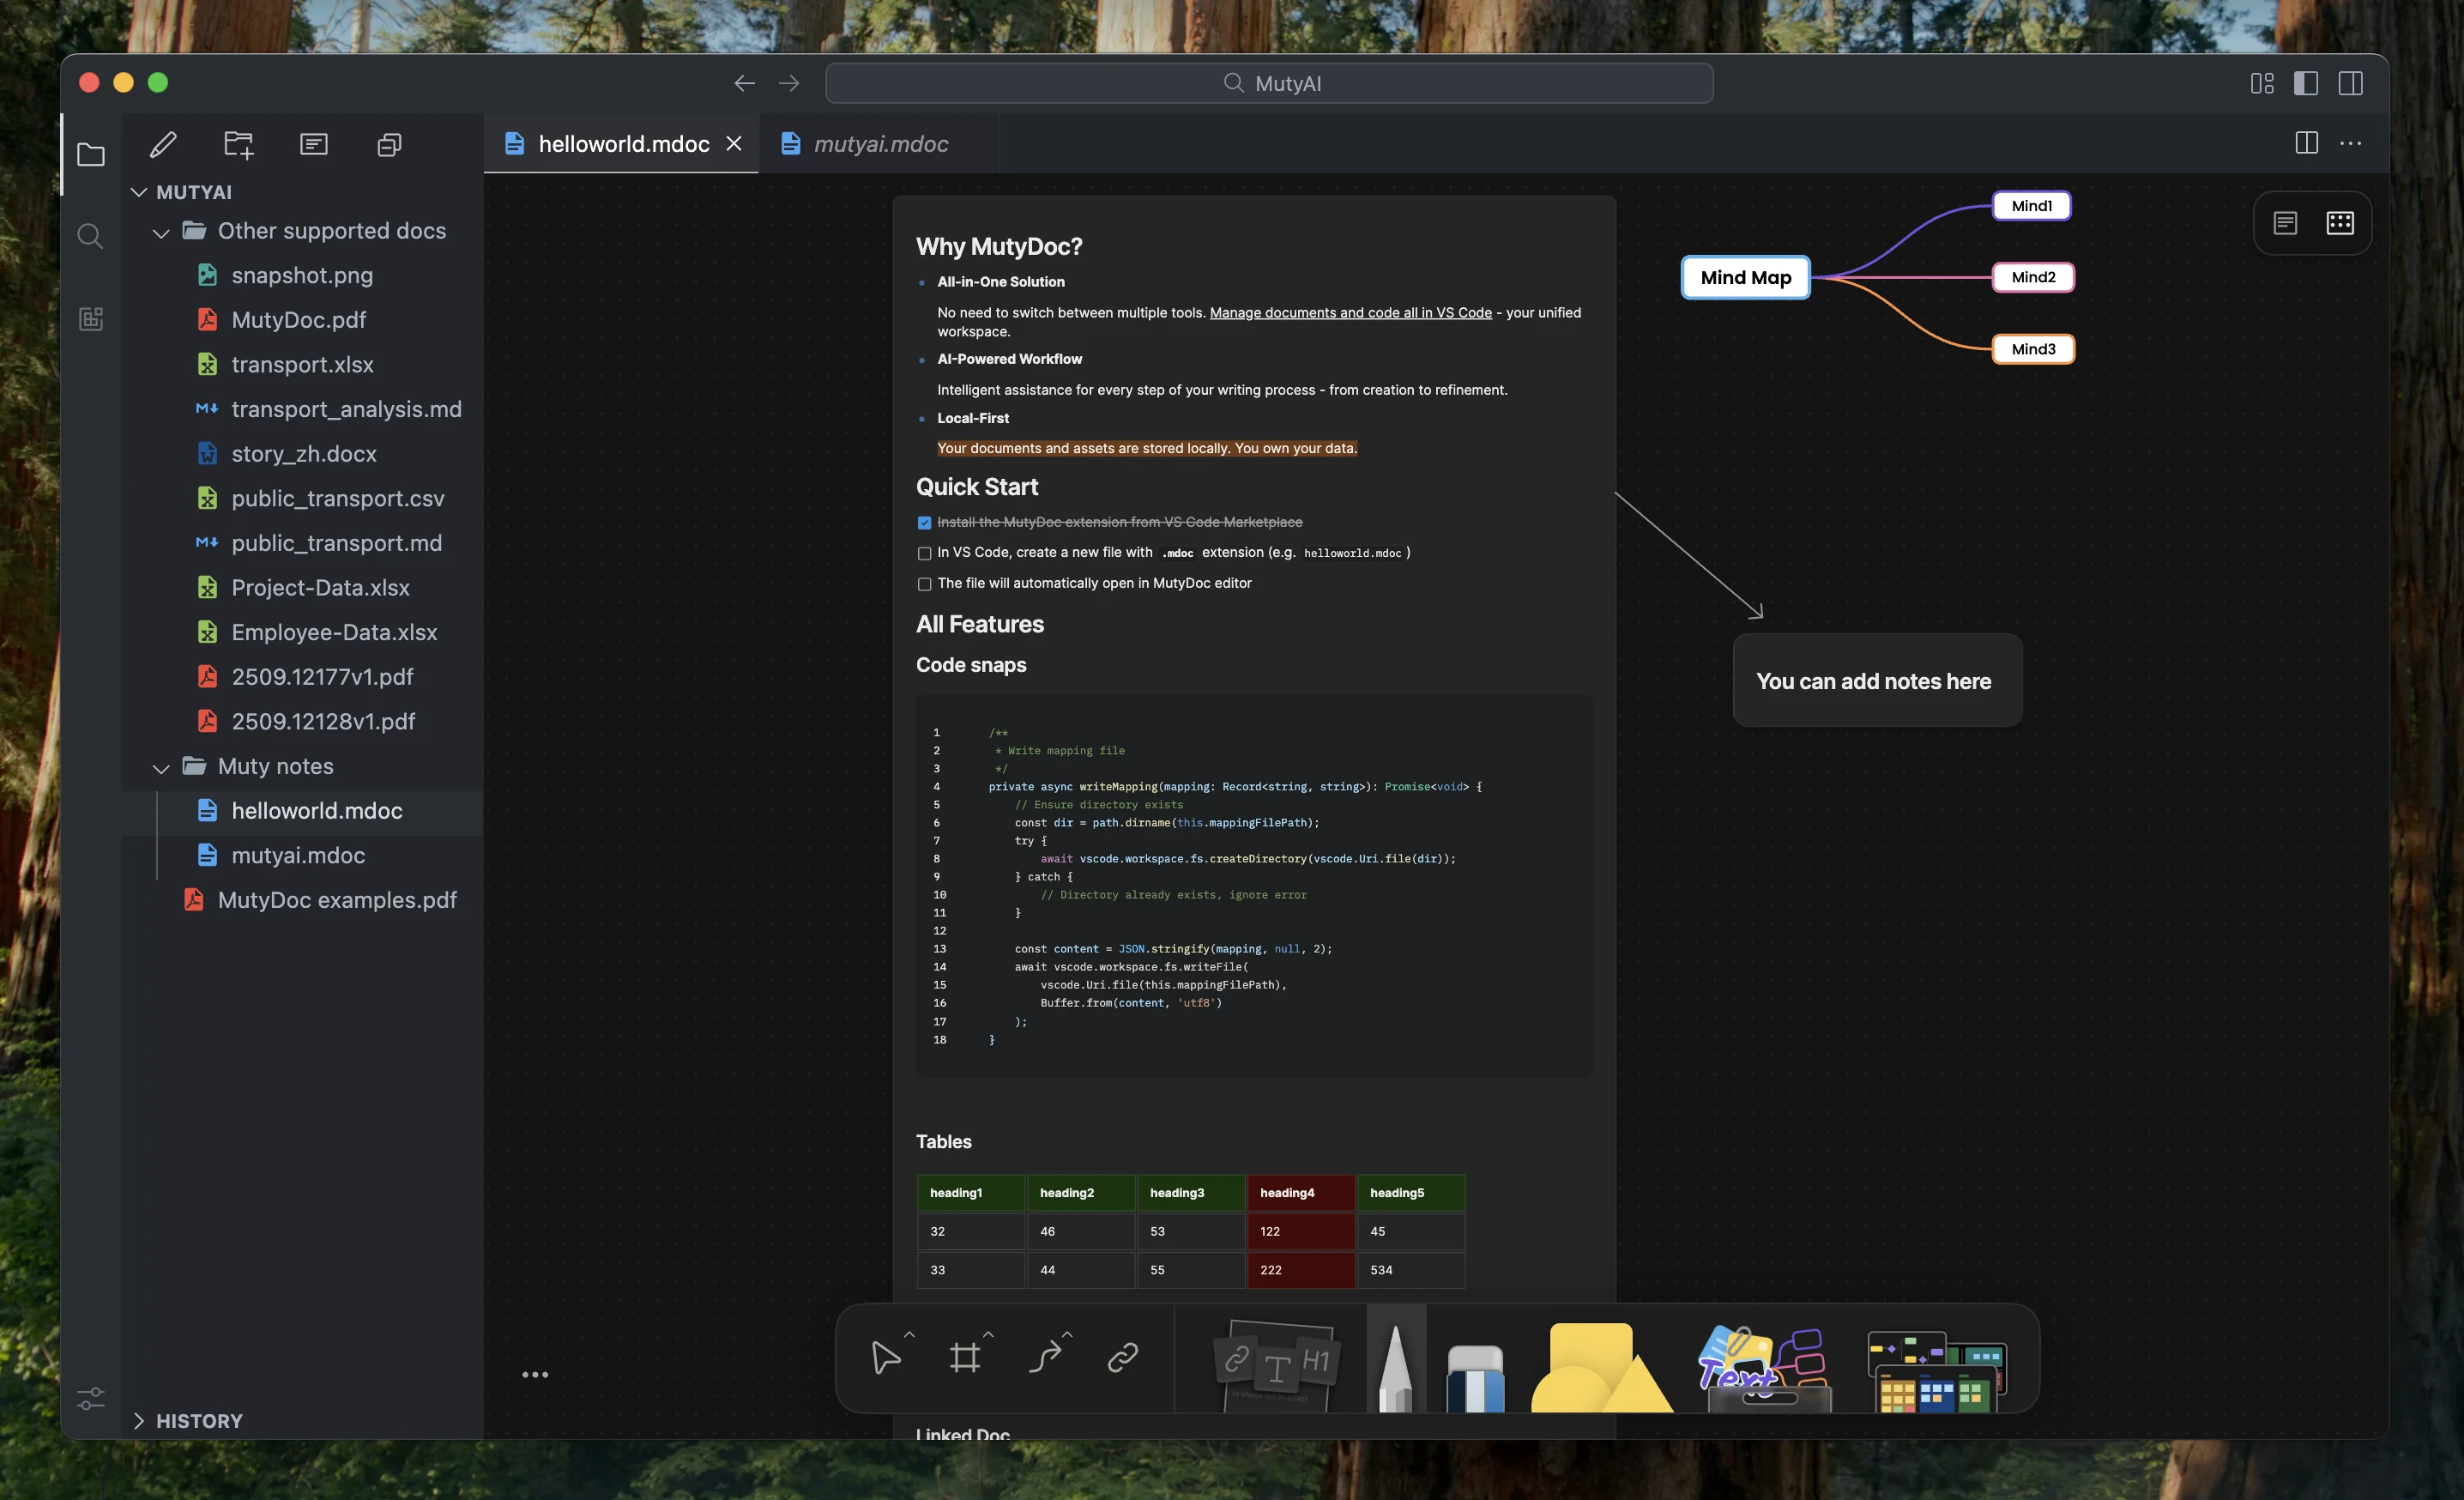
Task: Click the highlighted stored locally sentence
Action: coord(1147,449)
